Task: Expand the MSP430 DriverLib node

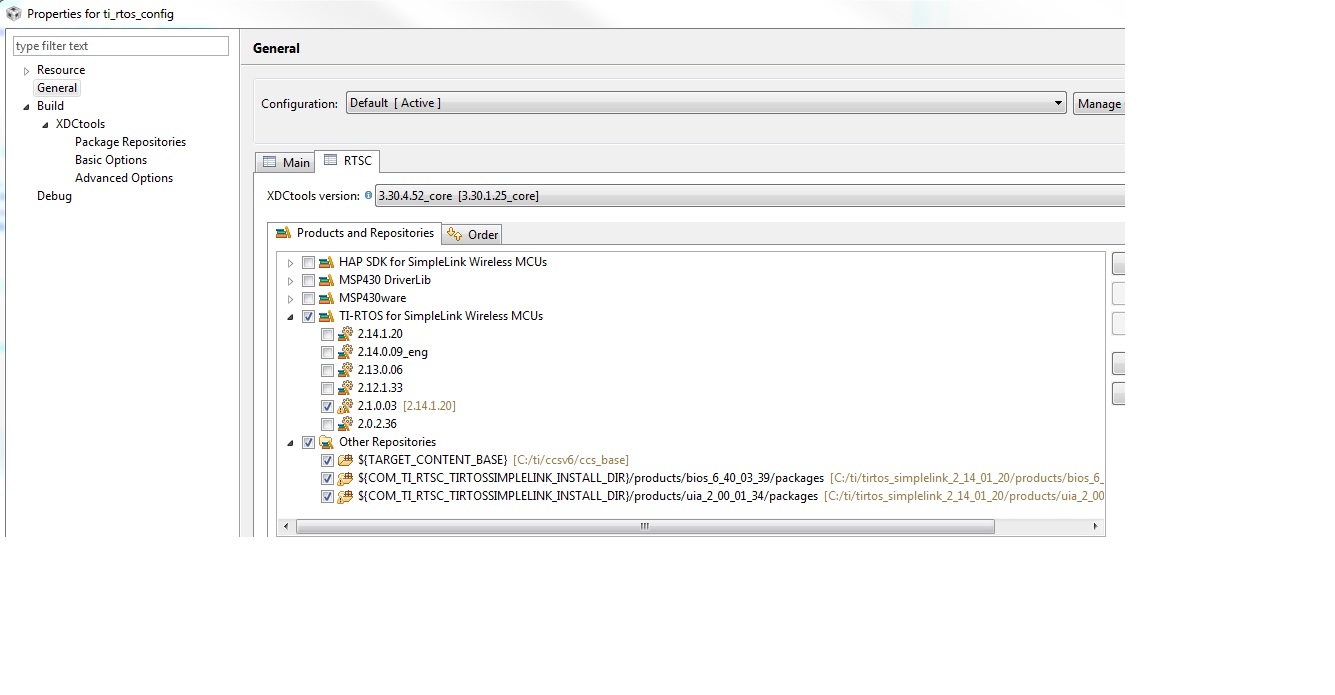Action: click(x=291, y=281)
